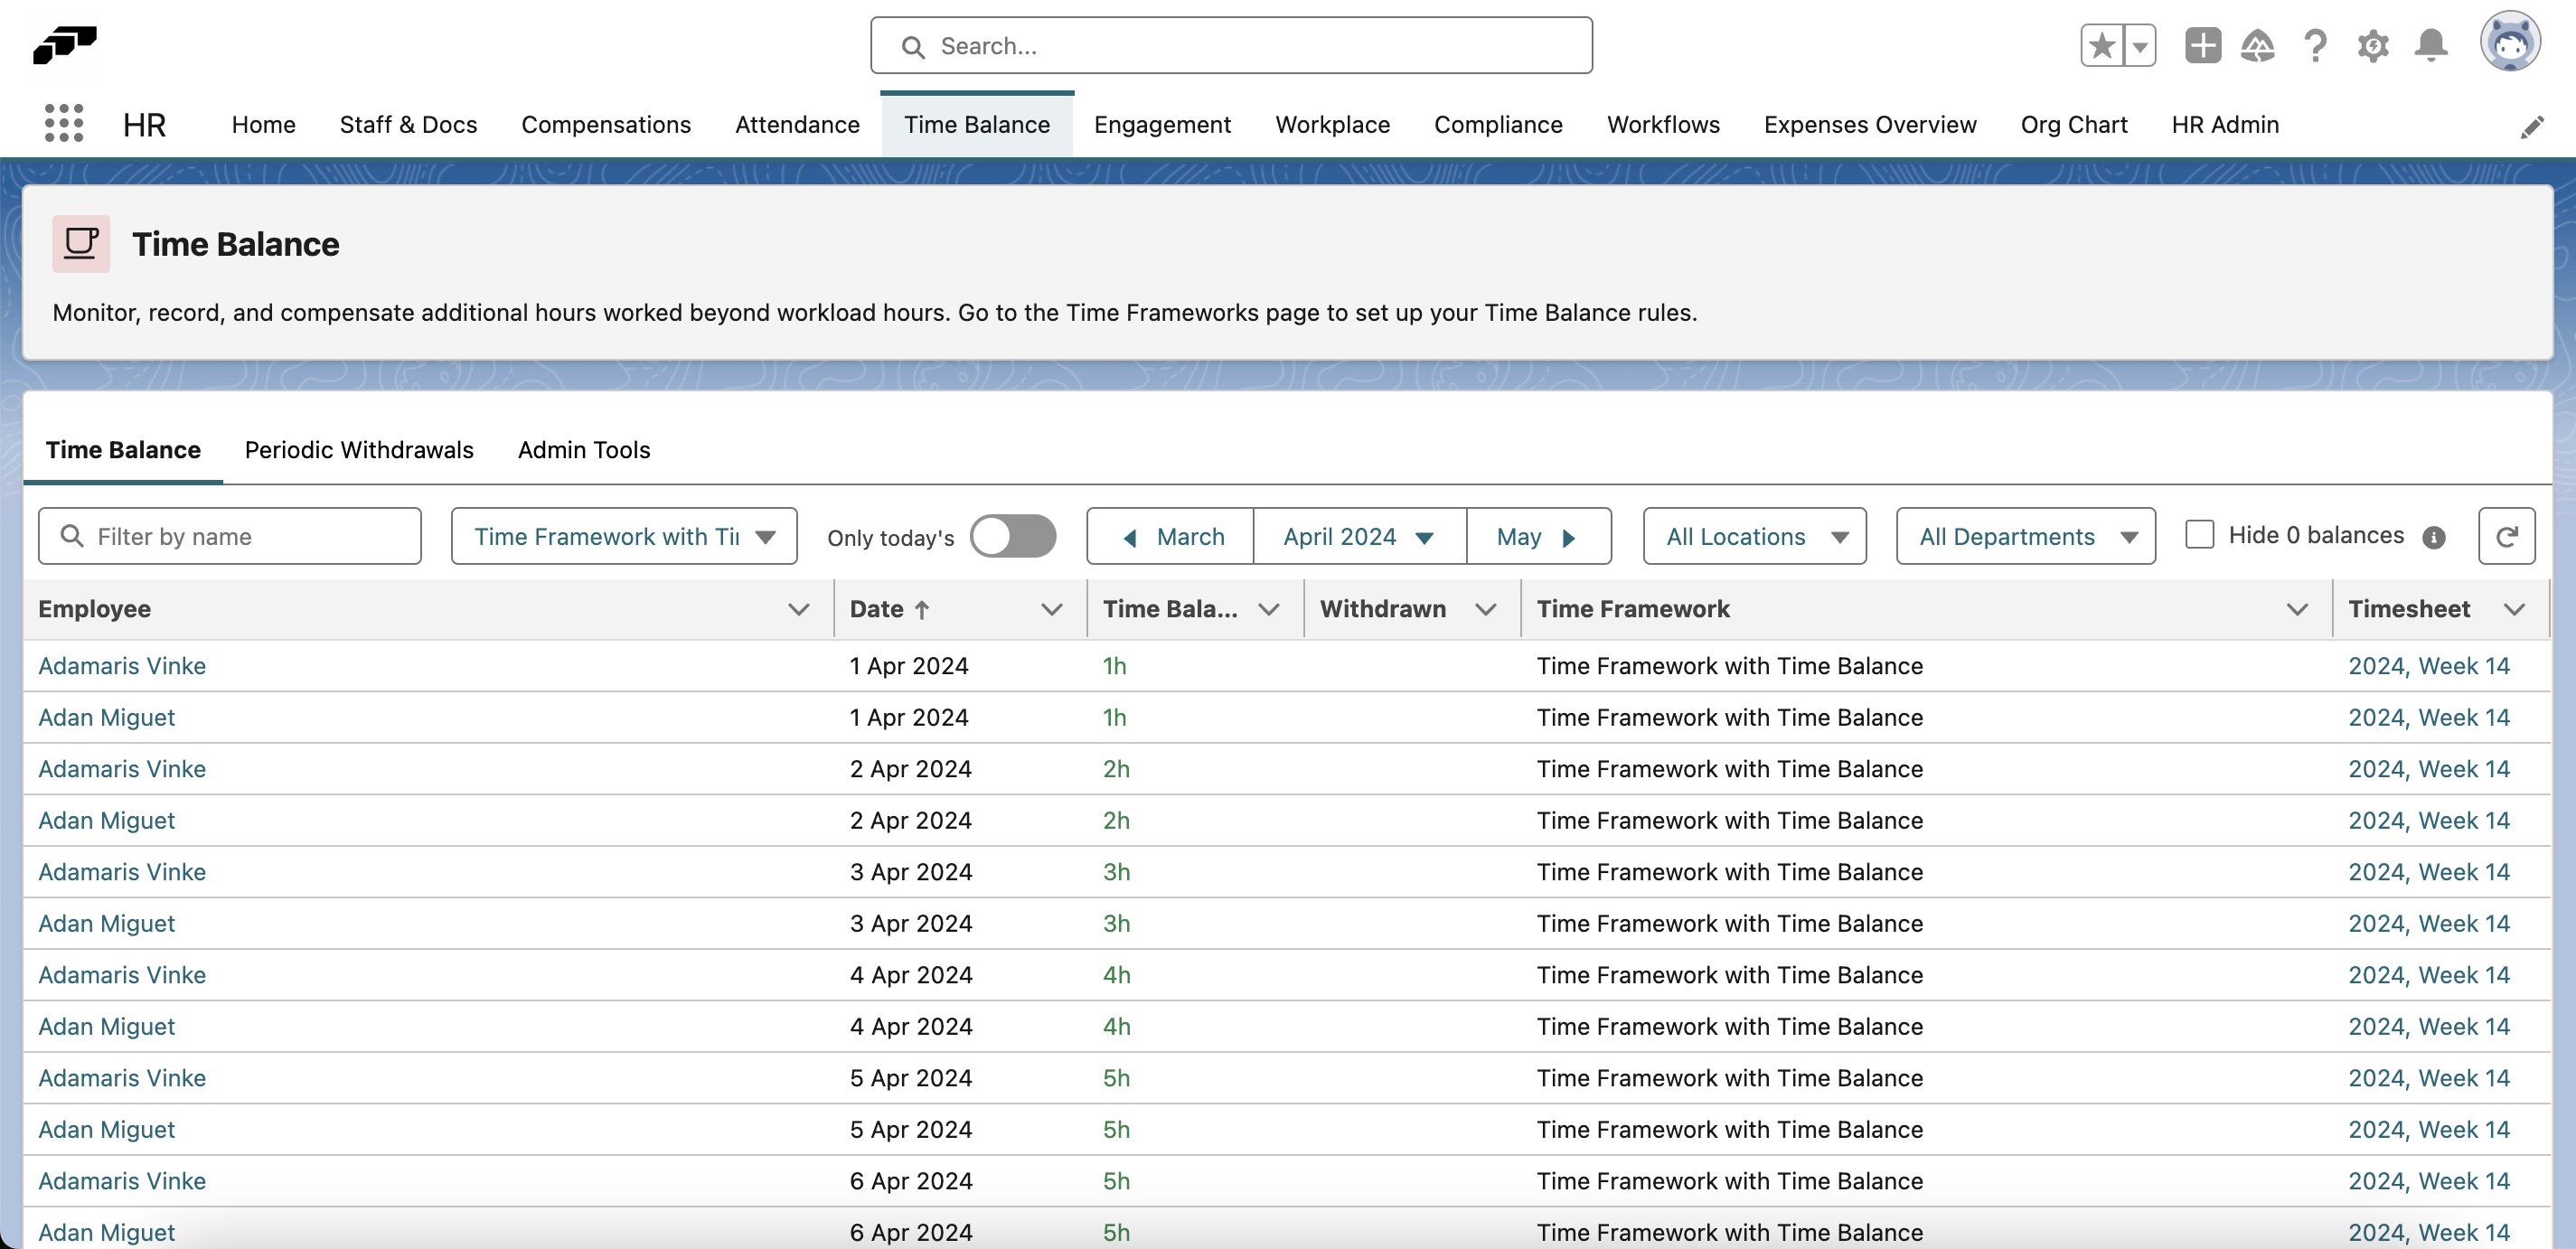Screen dimensions: 2576x1249
Task: Open the All Locations dropdown
Action: [1754, 537]
